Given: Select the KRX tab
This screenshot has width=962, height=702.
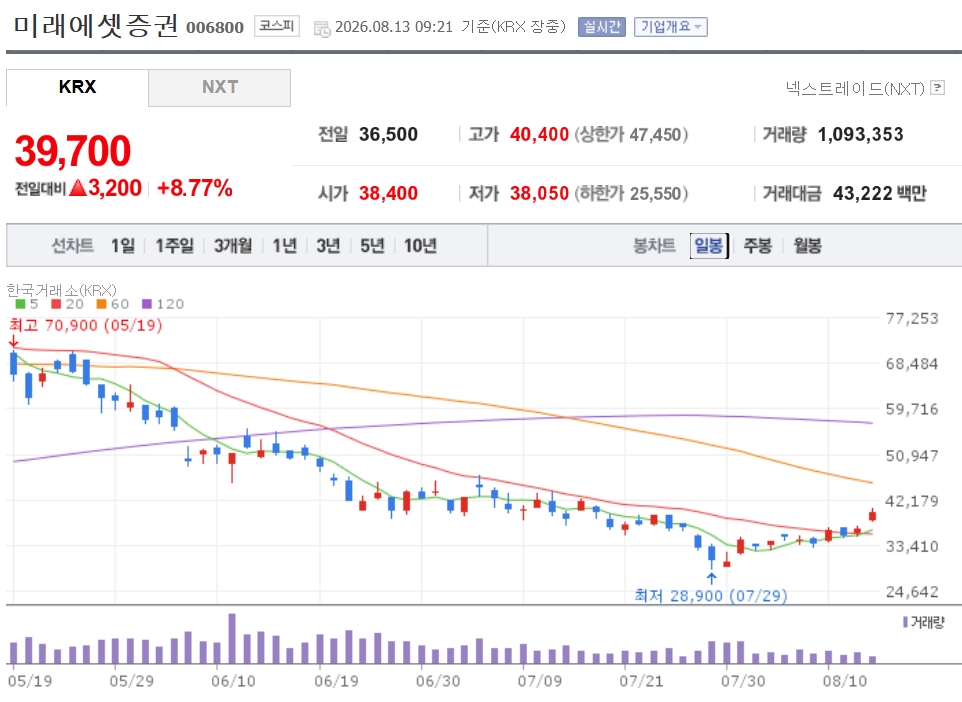Looking at the screenshot, I should tap(77, 87).
